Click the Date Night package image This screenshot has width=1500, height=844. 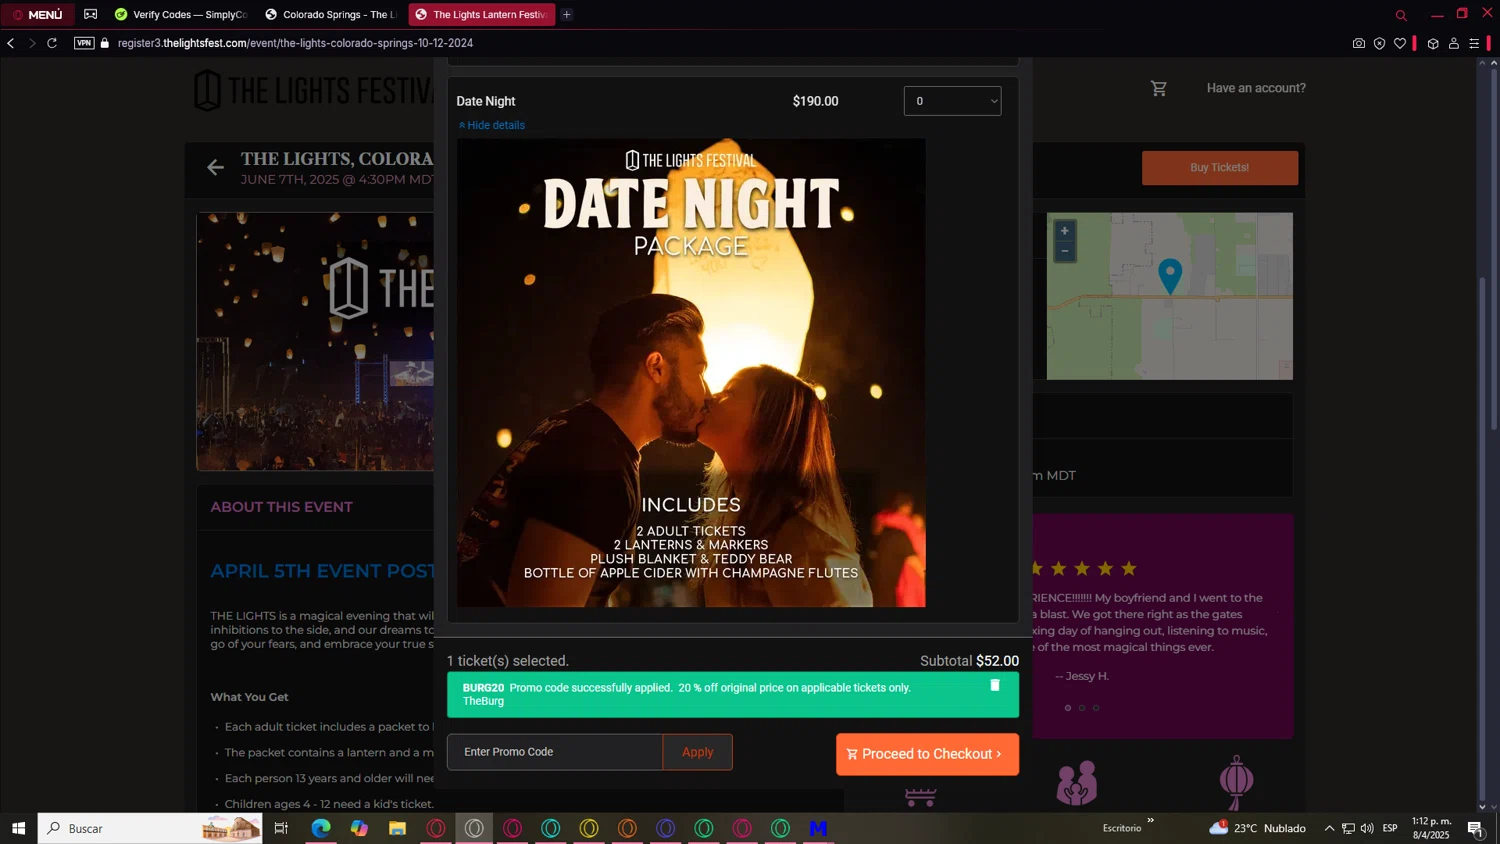tap(691, 373)
